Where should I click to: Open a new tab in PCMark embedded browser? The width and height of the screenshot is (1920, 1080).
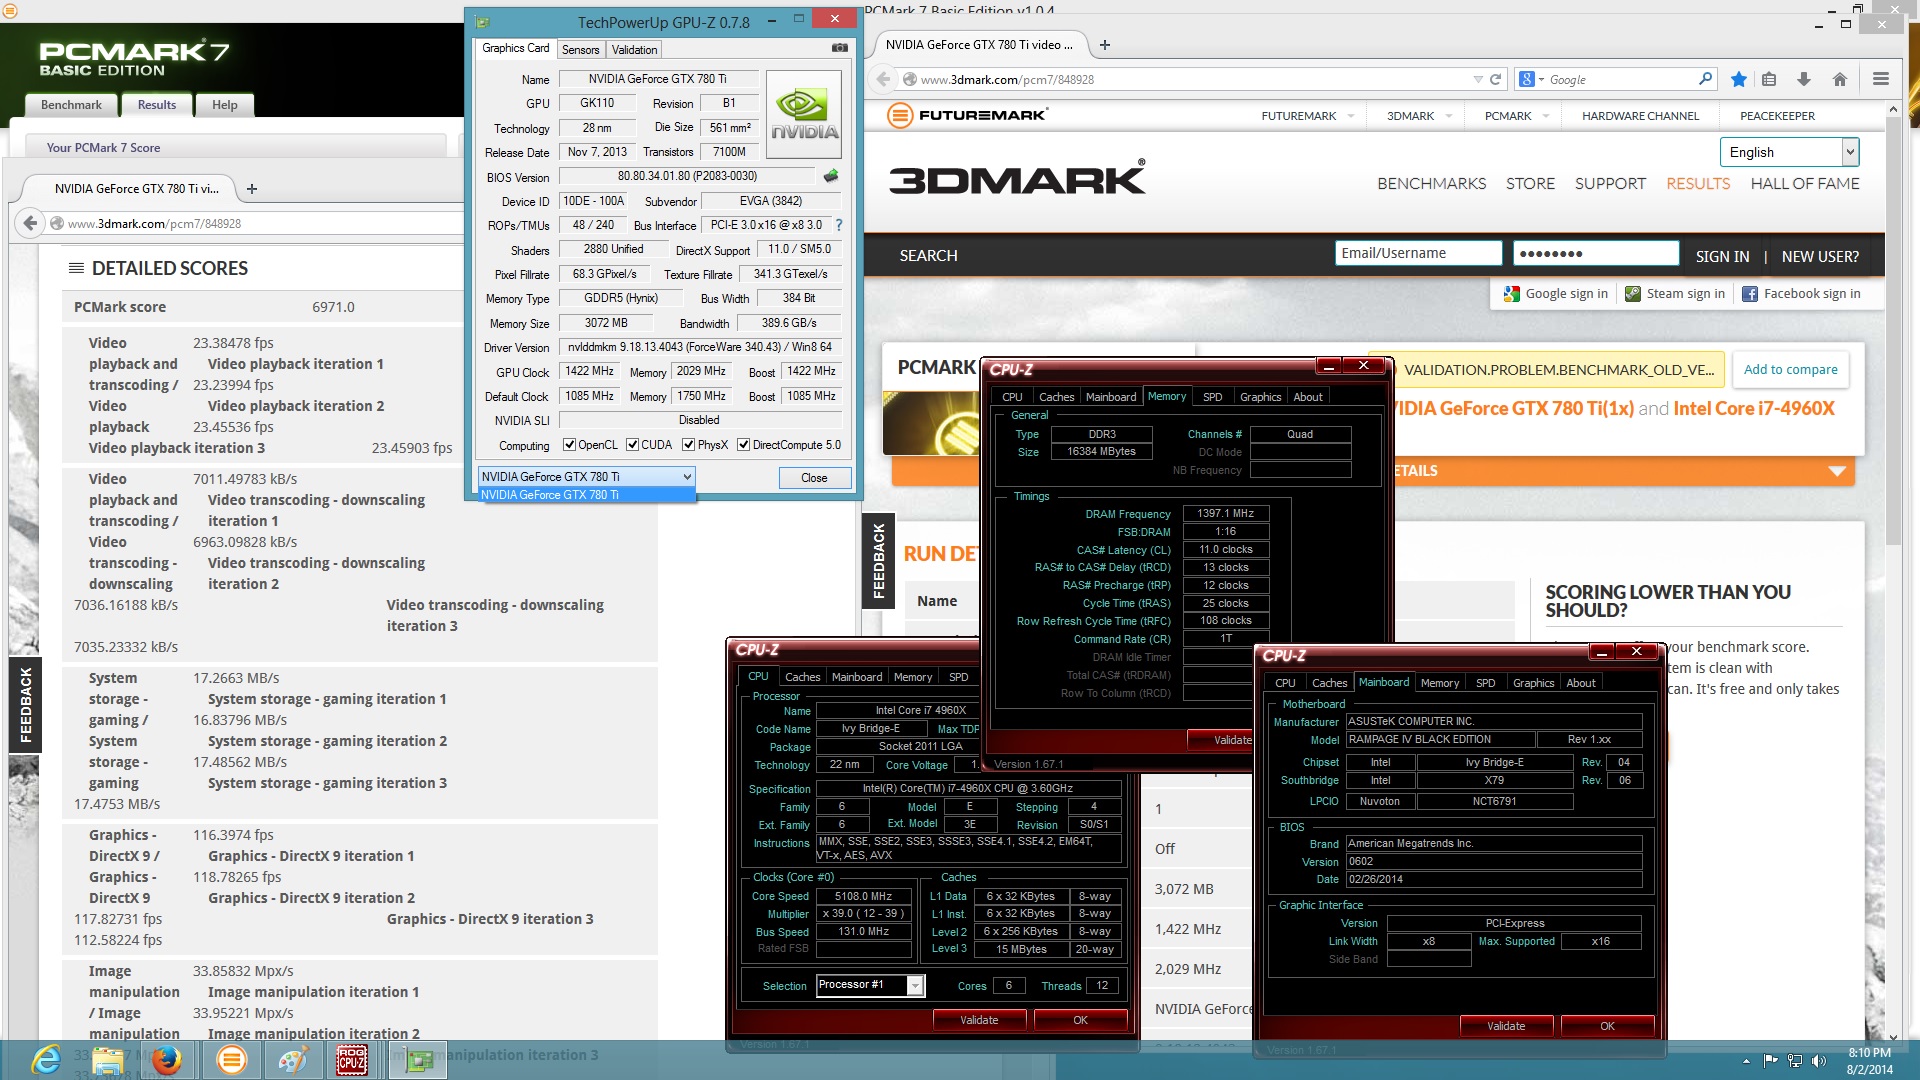[x=252, y=188]
